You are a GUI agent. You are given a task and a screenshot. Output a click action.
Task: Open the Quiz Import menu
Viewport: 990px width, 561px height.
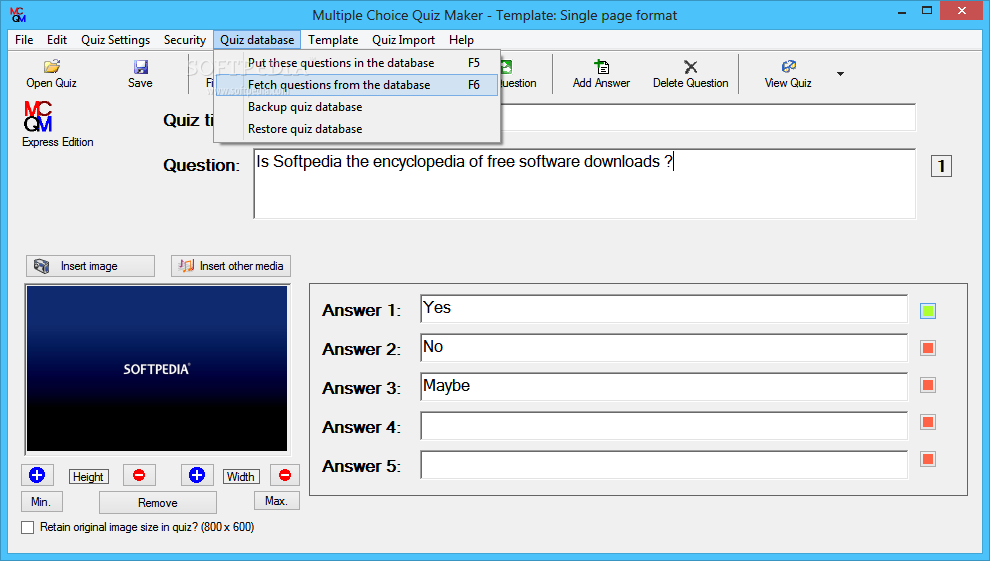pos(403,40)
